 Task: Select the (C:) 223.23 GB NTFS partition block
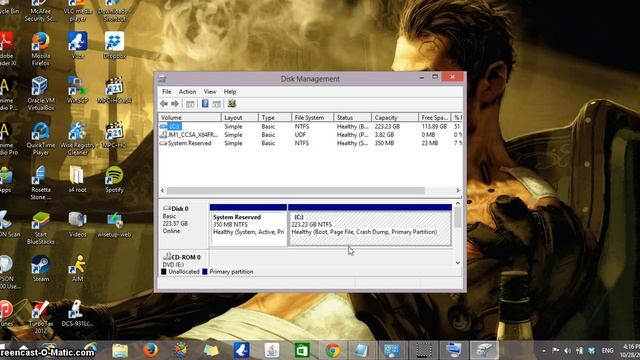tap(370, 225)
